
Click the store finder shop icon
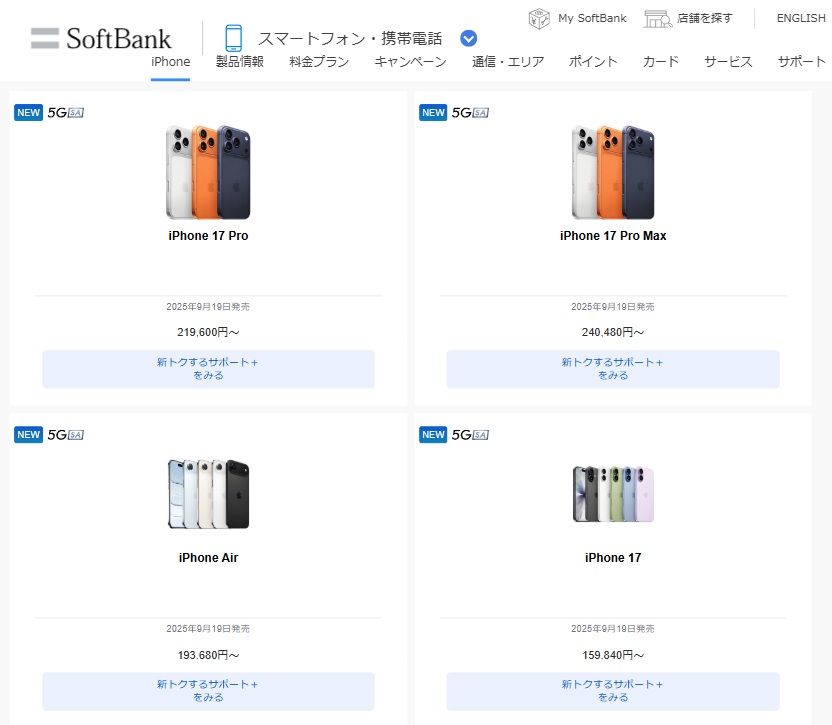click(x=657, y=18)
